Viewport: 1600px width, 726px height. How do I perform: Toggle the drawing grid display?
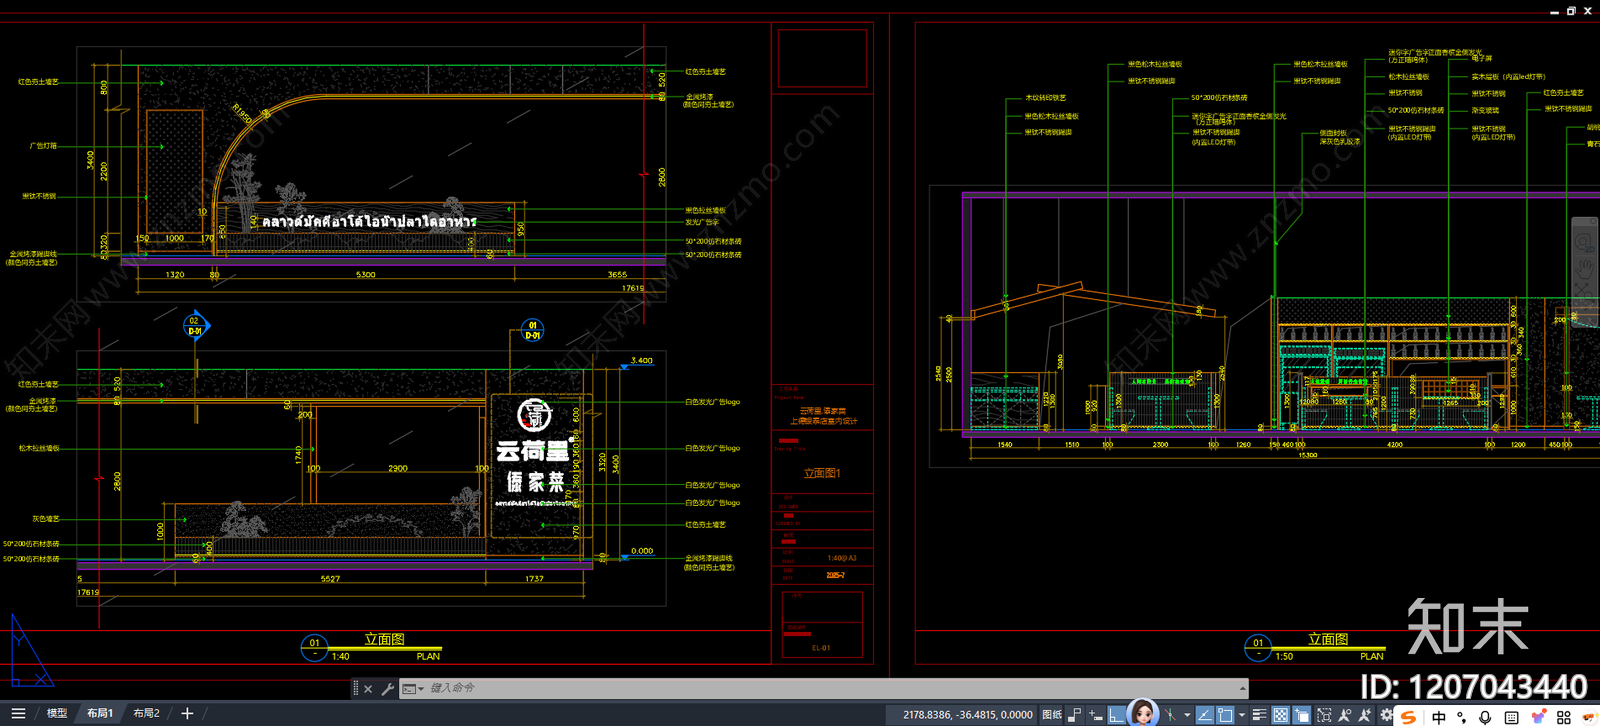pyautogui.click(x=1075, y=715)
